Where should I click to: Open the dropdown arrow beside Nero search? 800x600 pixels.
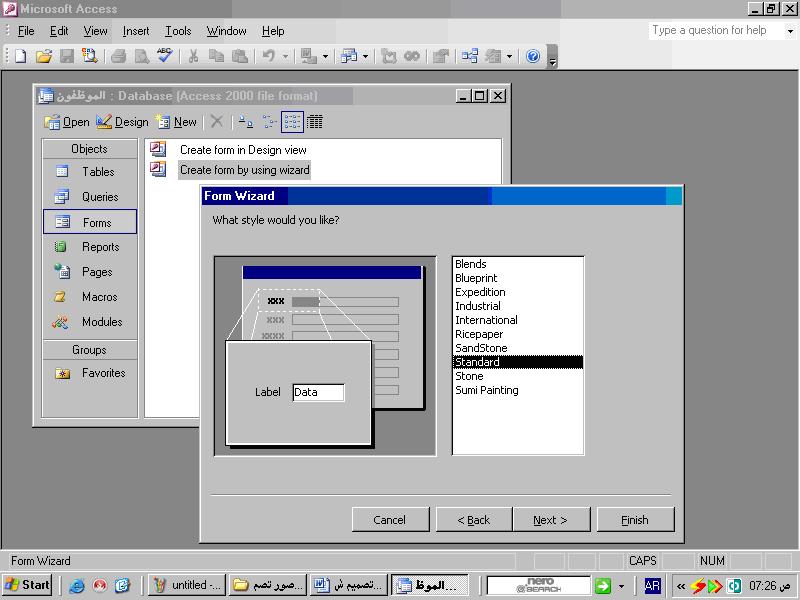(x=621, y=586)
